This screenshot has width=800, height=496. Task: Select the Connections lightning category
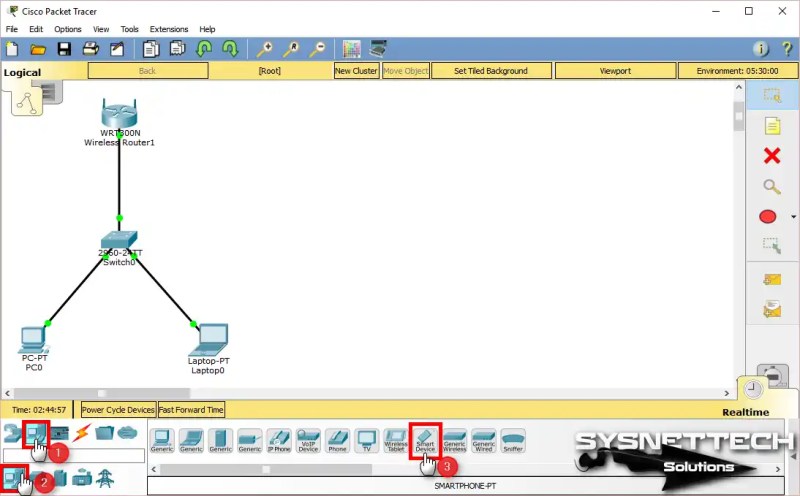click(82, 433)
